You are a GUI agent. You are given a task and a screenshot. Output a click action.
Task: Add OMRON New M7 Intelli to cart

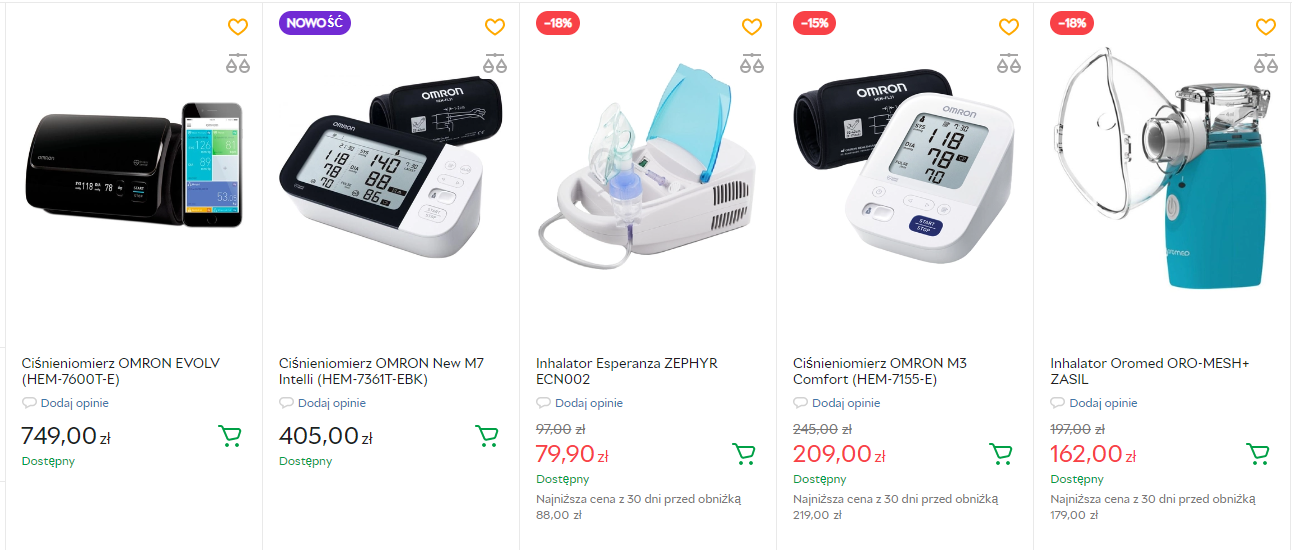(487, 436)
